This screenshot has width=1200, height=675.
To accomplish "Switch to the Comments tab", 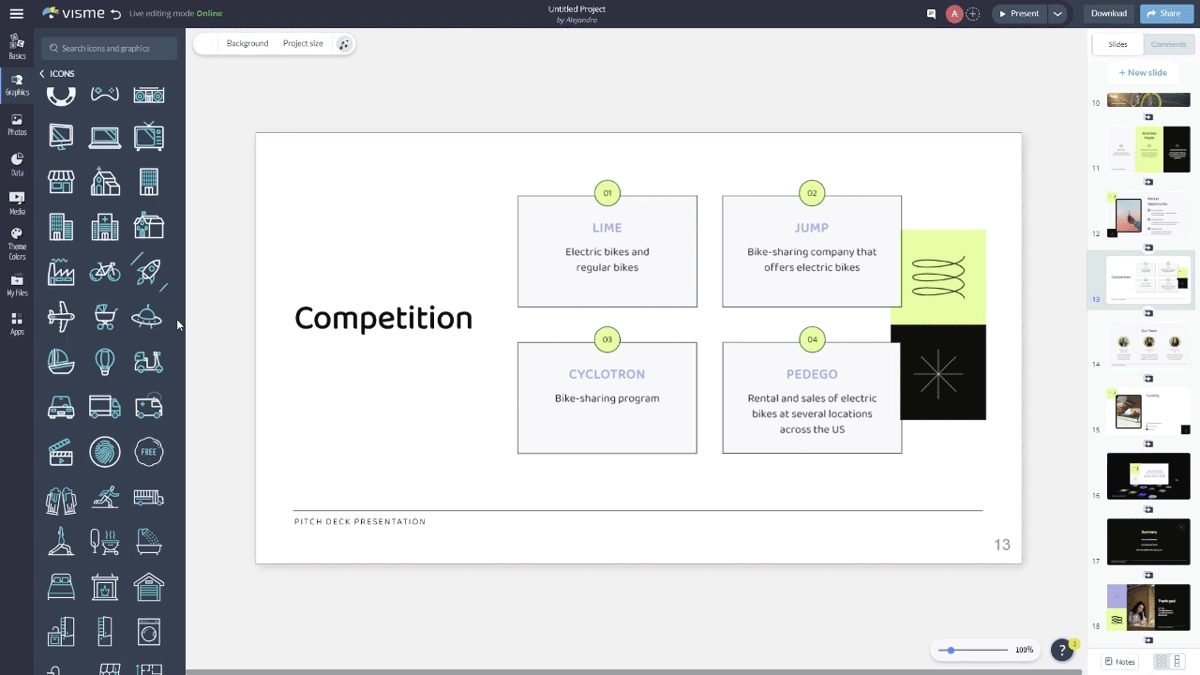I will 1168,44.
